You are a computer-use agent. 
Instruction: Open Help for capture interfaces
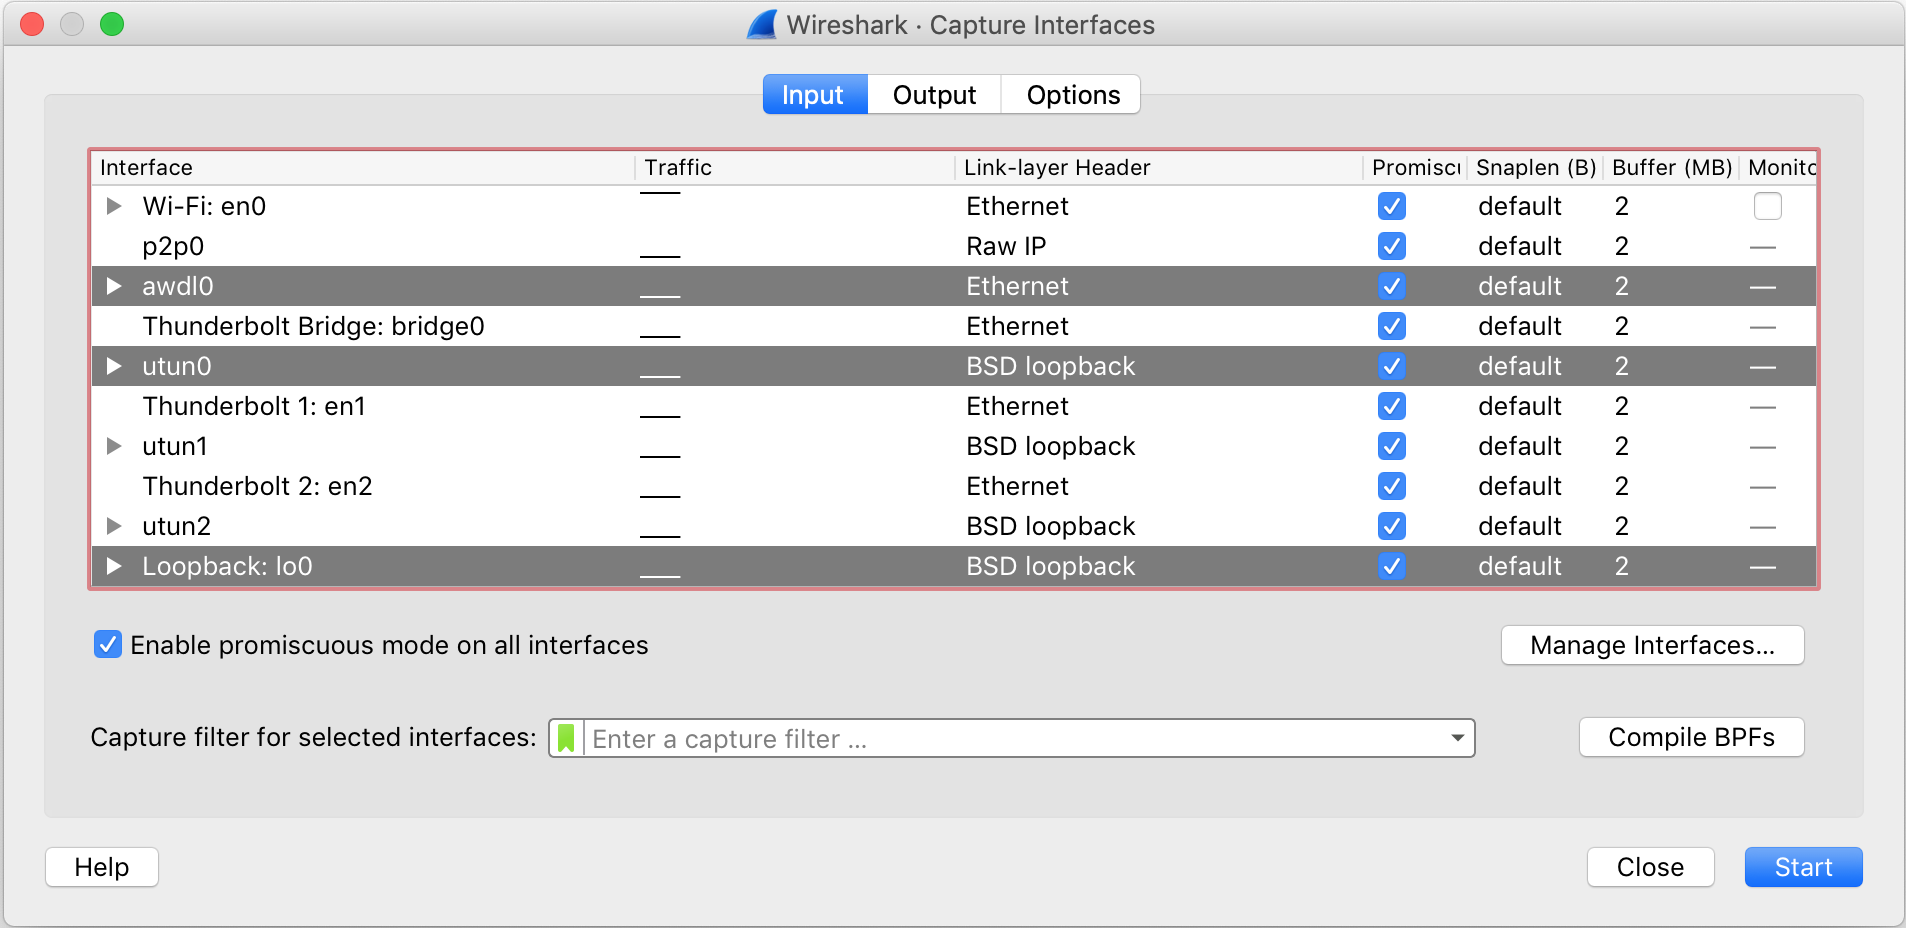click(x=102, y=867)
